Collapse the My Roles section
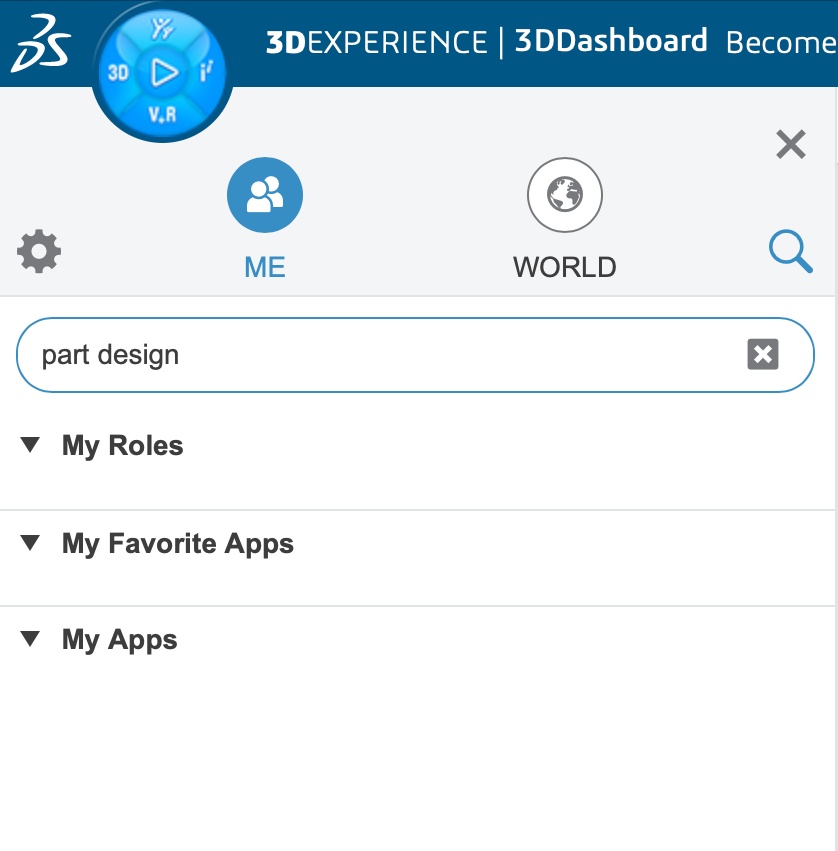The image size is (838, 851). click(30, 445)
